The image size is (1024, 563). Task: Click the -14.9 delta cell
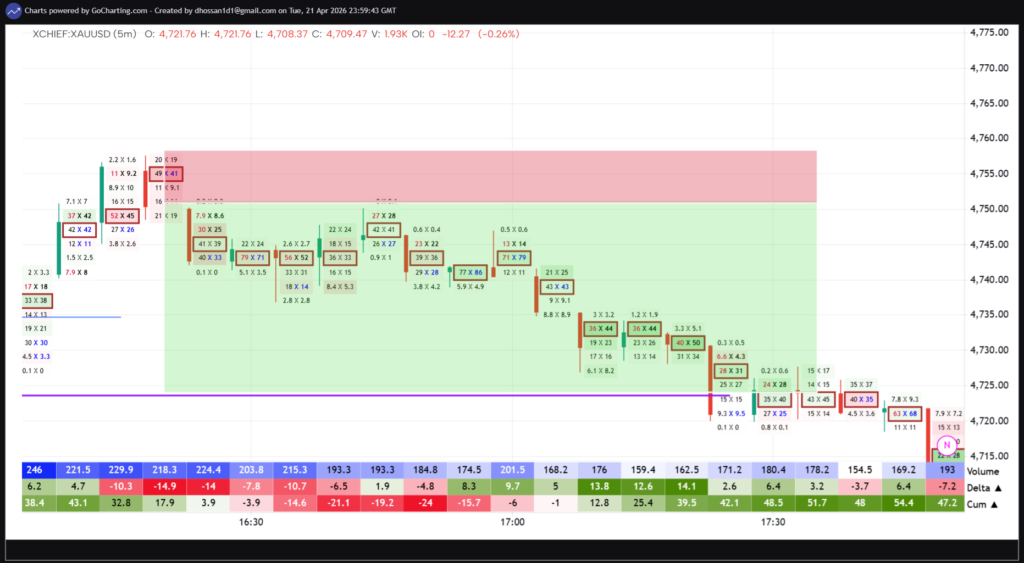[165, 487]
